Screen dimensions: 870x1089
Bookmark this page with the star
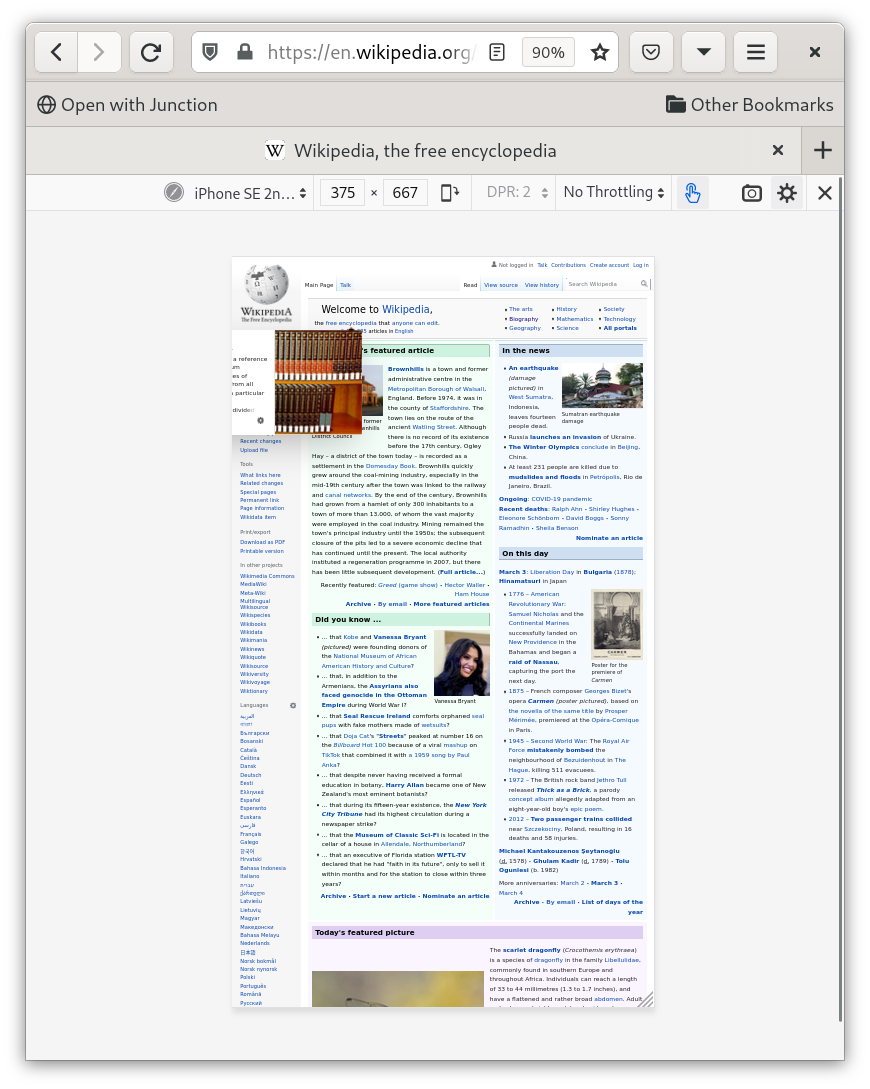pos(599,52)
